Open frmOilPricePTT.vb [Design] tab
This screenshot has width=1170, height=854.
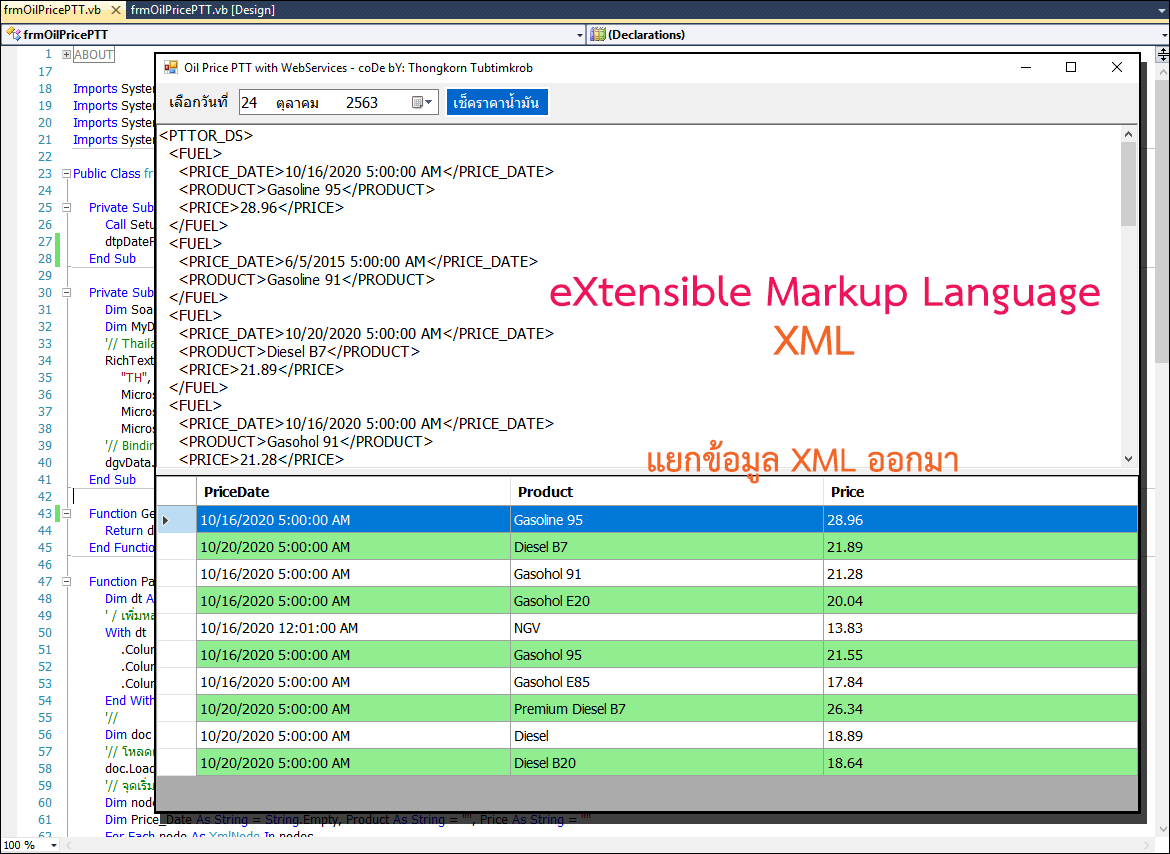pyautogui.click(x=202, y=10)
